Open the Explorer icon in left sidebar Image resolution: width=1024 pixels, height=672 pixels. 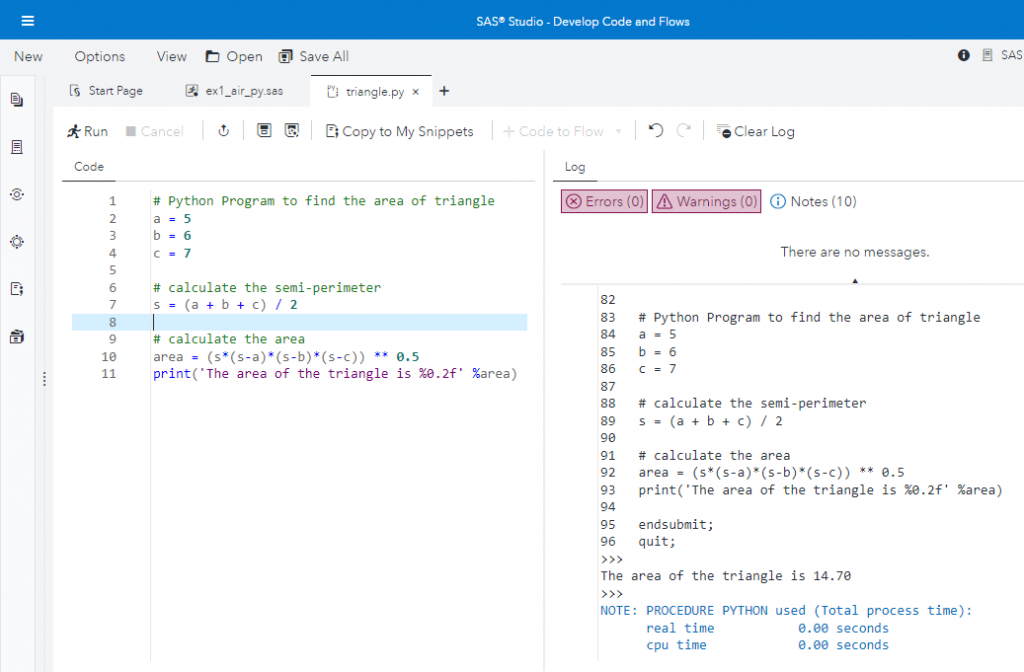[x=17, y=100]
